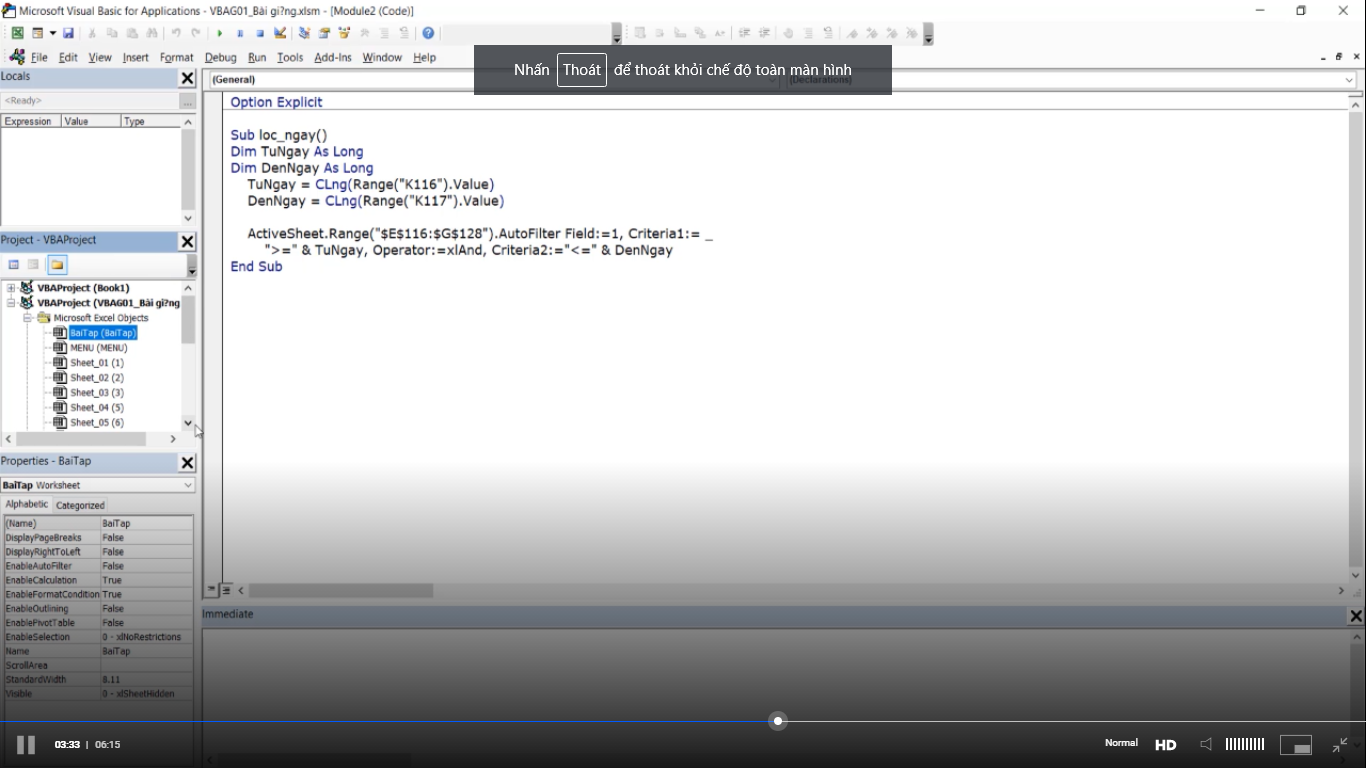This screenshot has height=768, width=1366.
Task: Switch to the Categorized properties tab
Action: coord(80,505)
